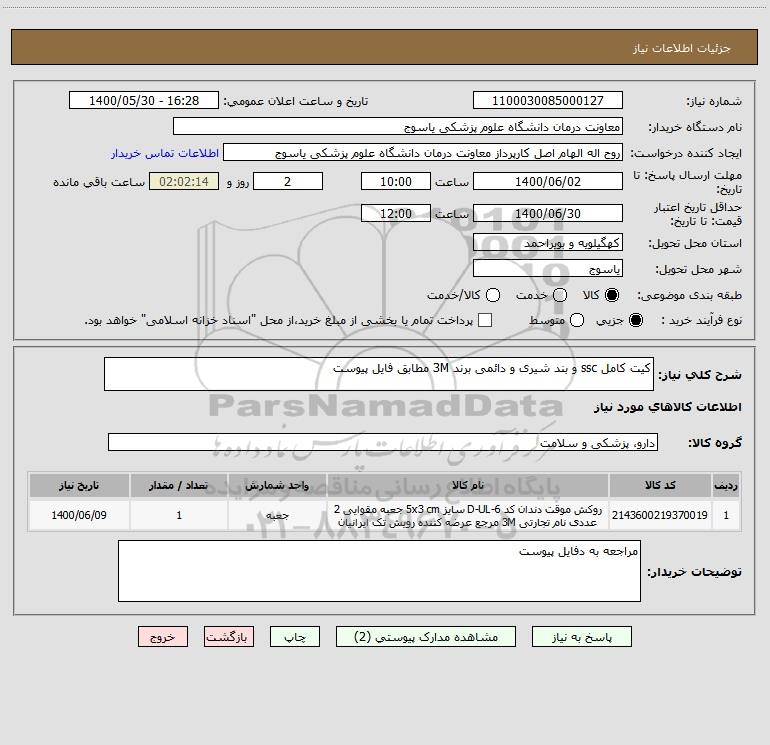Click the شماره نیاز field 1100030085000127
Viewport: 770px width, 745px height.
coord(548,100)
